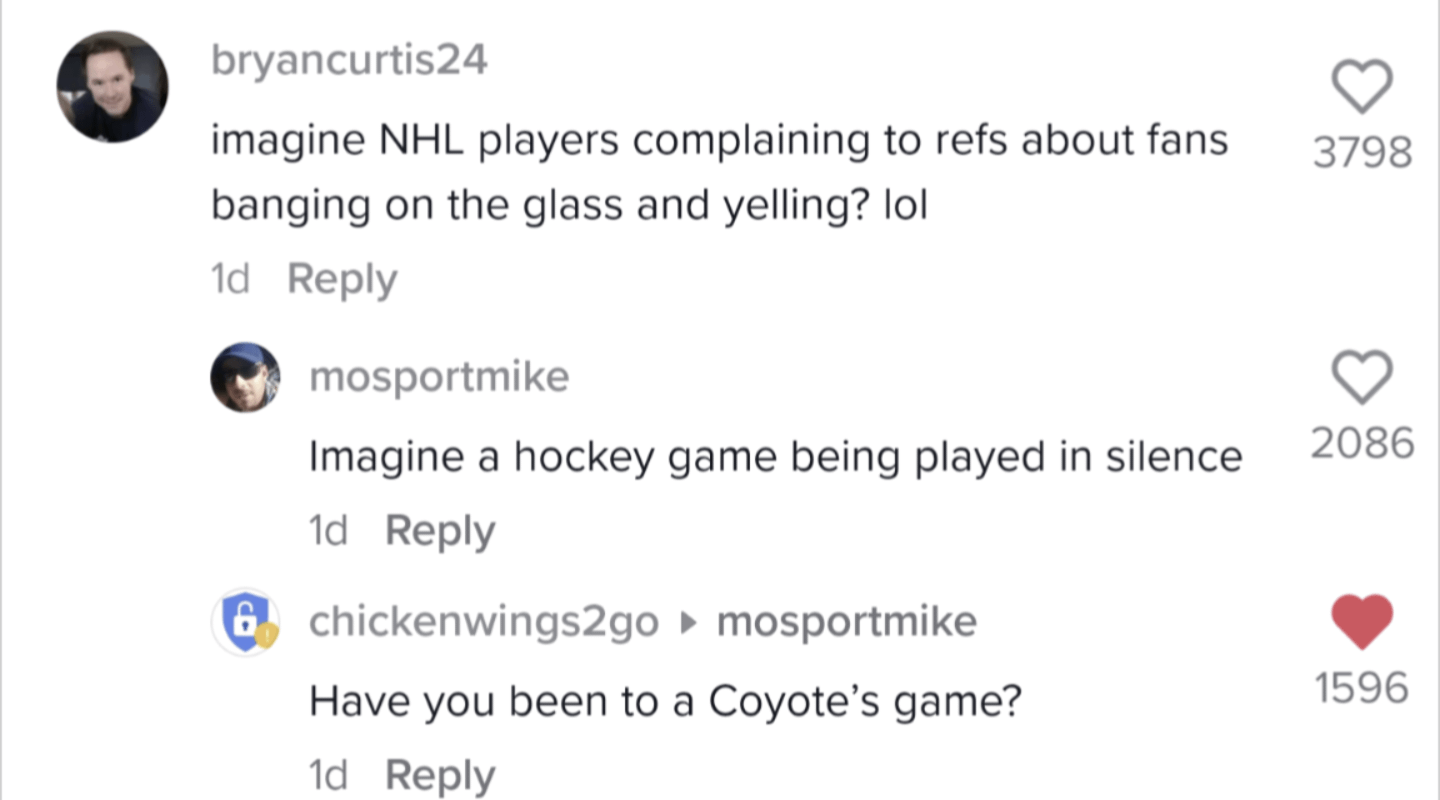Open bryancurtis24's profile picture
Image resolution: width=1440 pixels, height=800 pixels.
112,86
